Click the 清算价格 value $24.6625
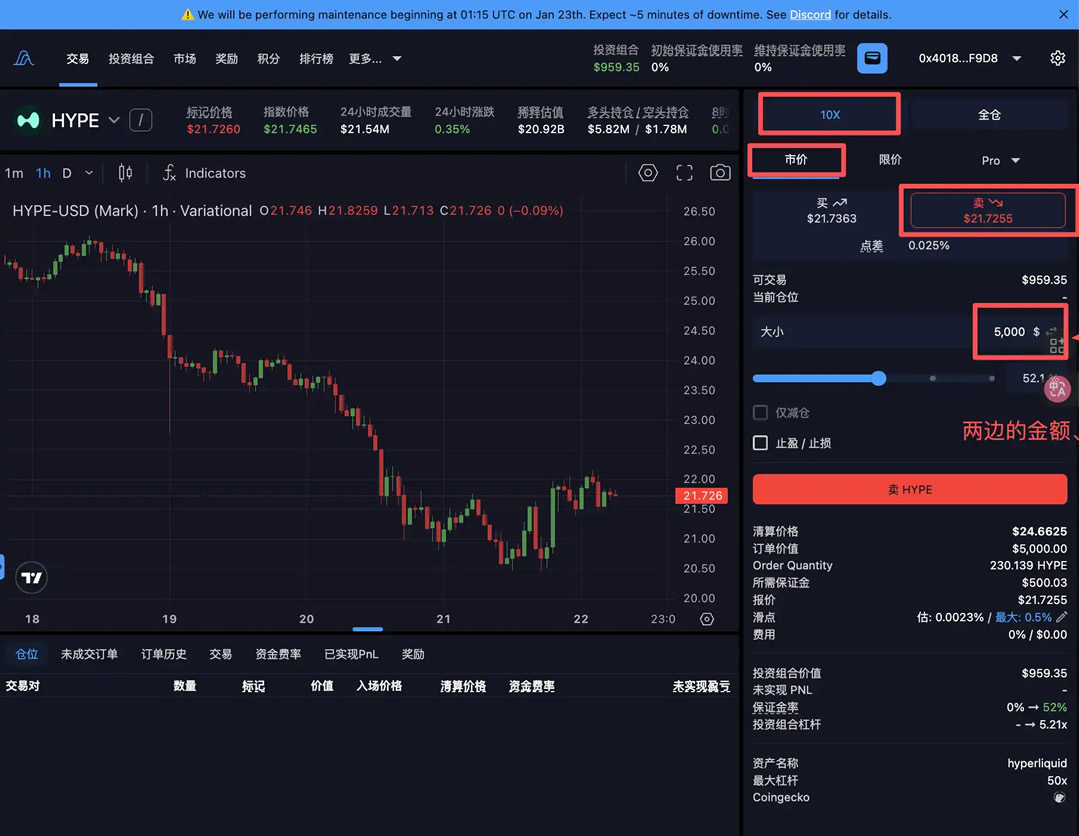The image size is (1079, 836). coord(1039,531)
